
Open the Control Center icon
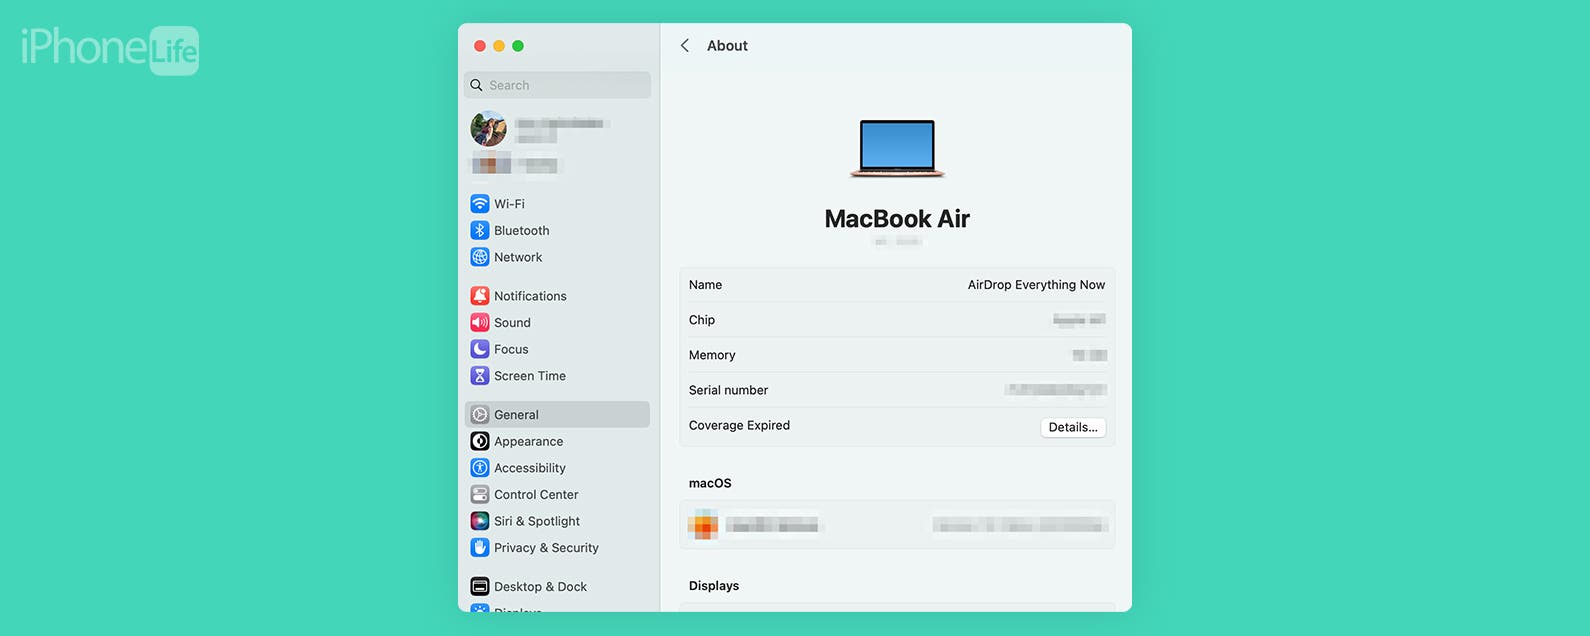coord(480,495)
